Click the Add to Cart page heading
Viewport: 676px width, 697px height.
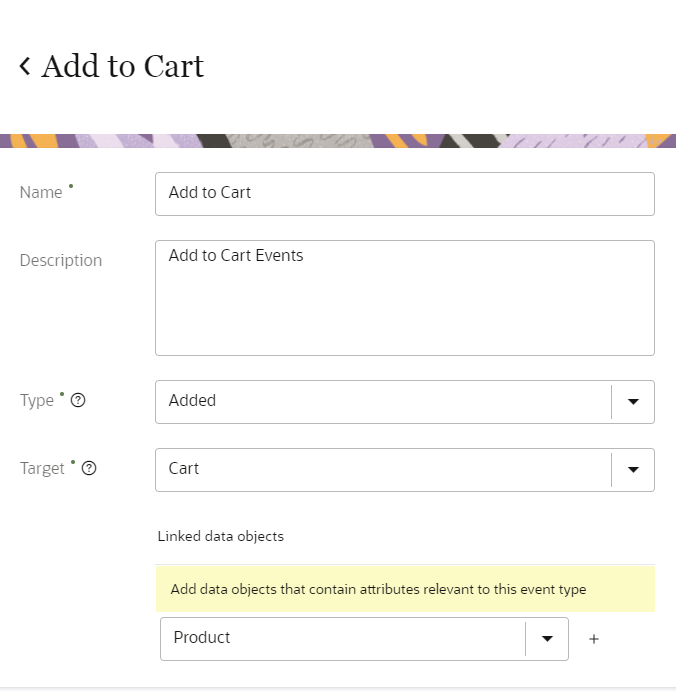pos(122,66)
